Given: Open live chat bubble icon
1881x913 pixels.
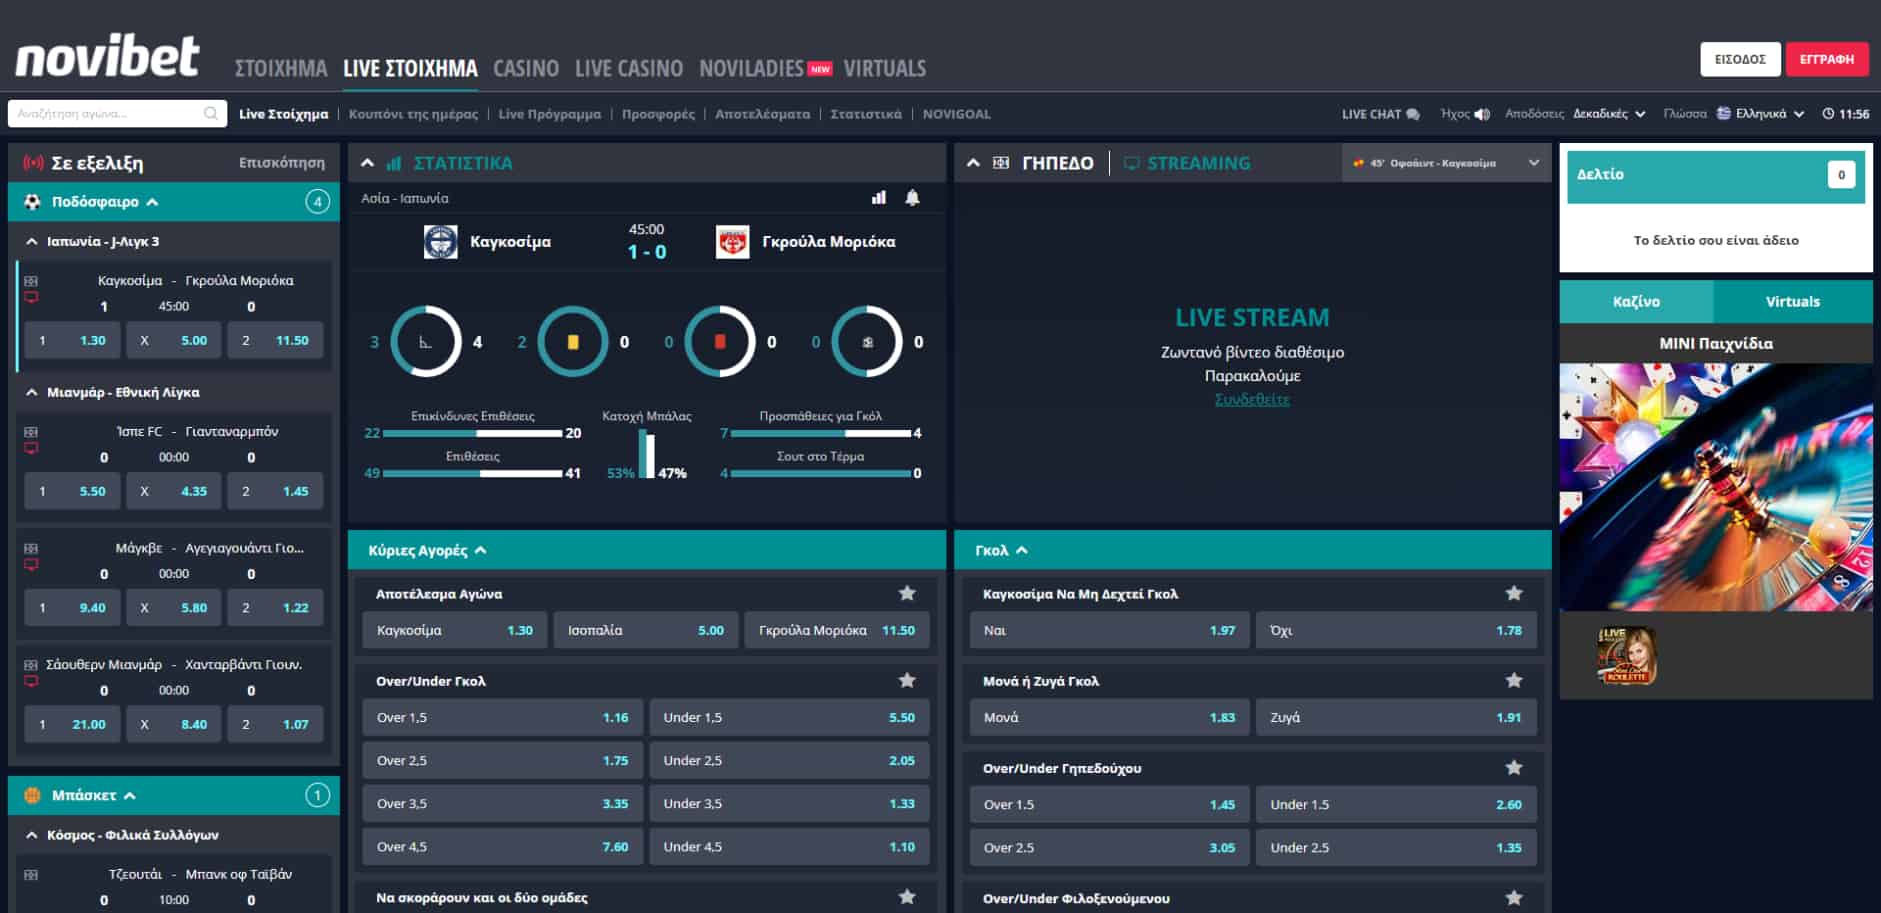Looking at the screenshot, I should 1413,114.
